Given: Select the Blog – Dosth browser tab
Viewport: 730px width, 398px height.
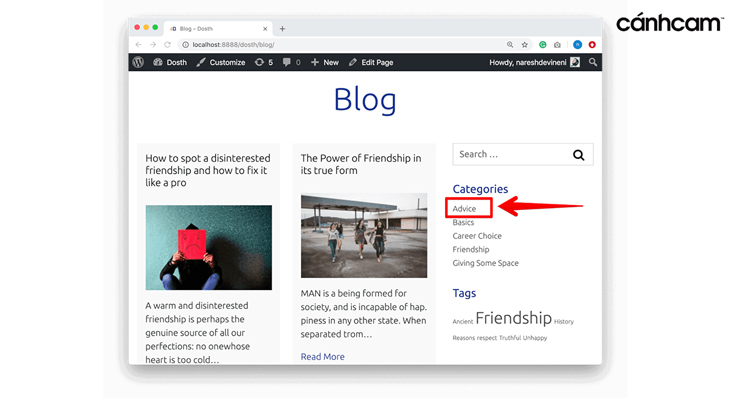Looking at the screenshot, I should pyautogui.click(x=218, y=29).
